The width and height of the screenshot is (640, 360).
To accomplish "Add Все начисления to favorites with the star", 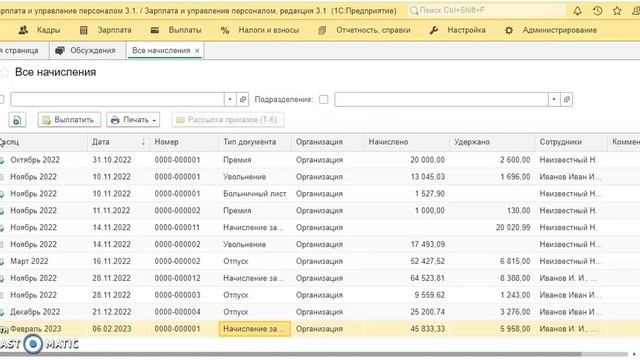I will 4,73.
